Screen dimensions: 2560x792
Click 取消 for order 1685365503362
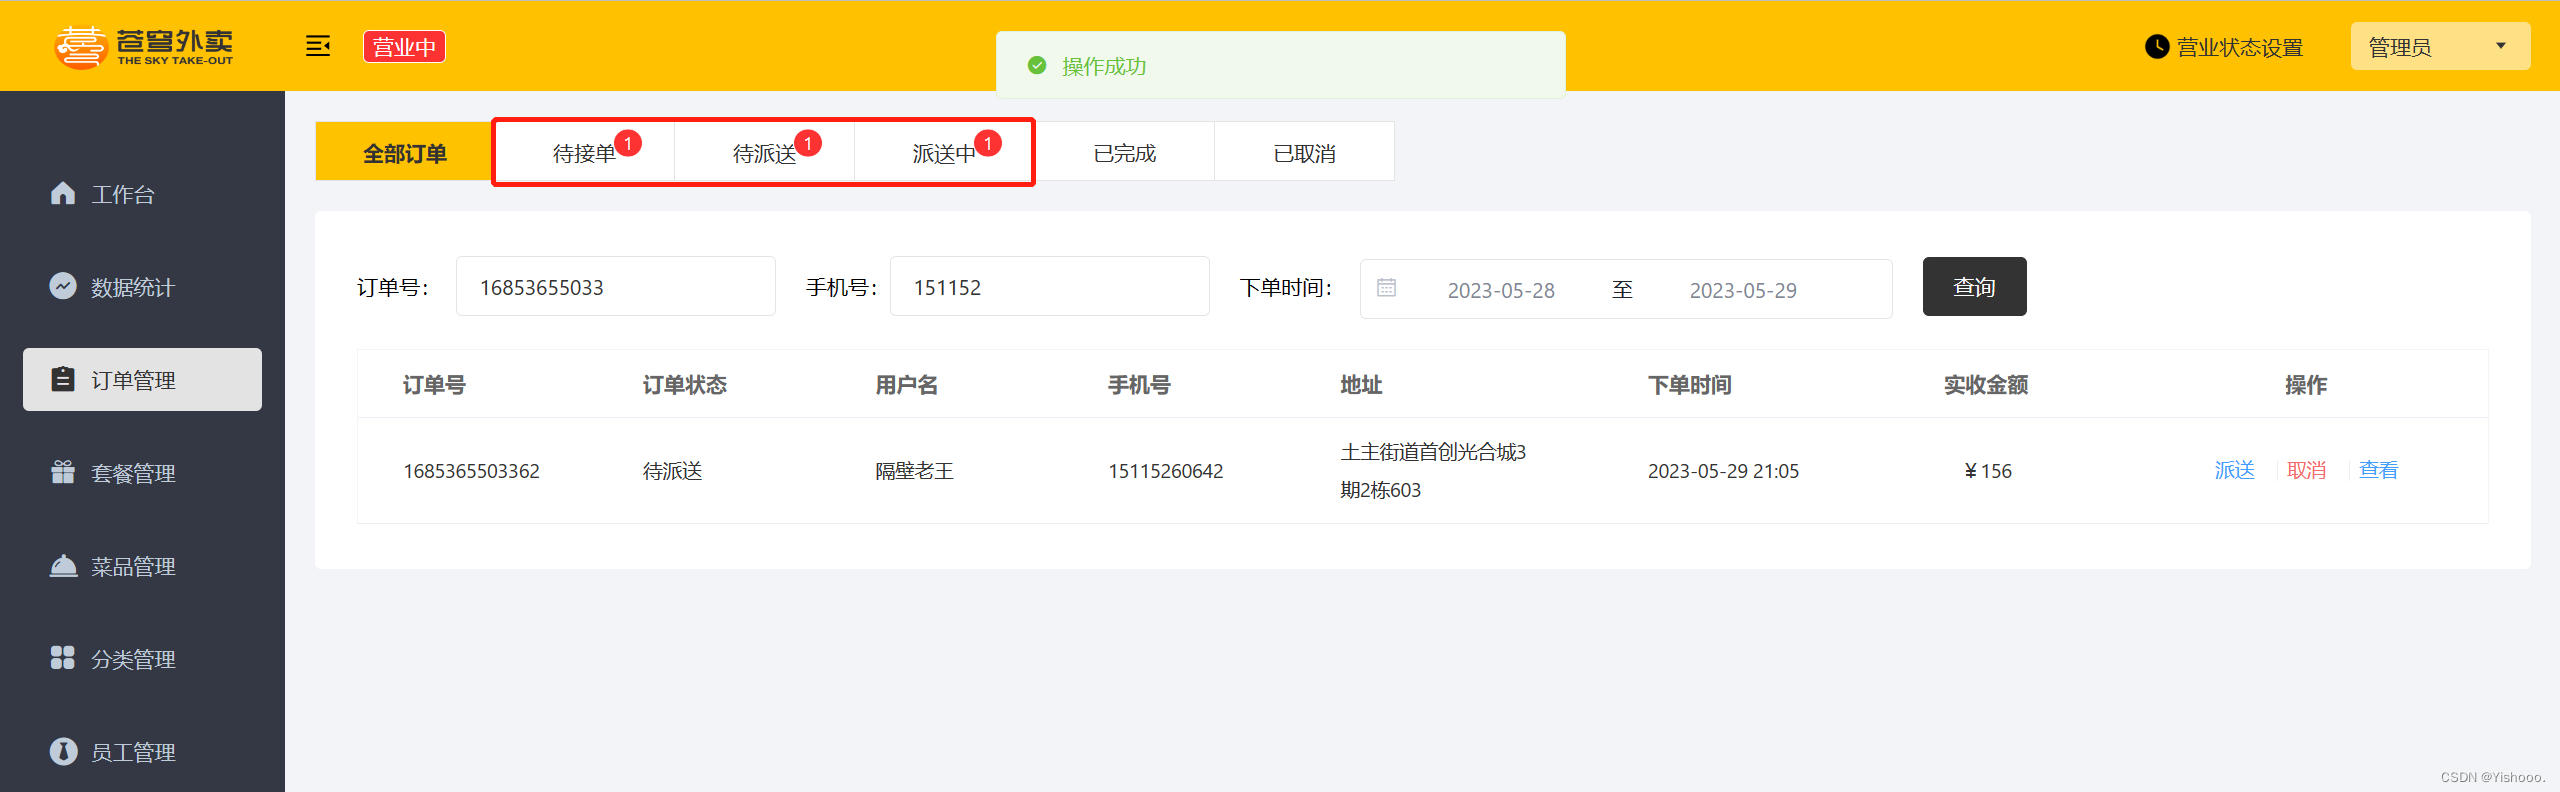click(2306, 470)
